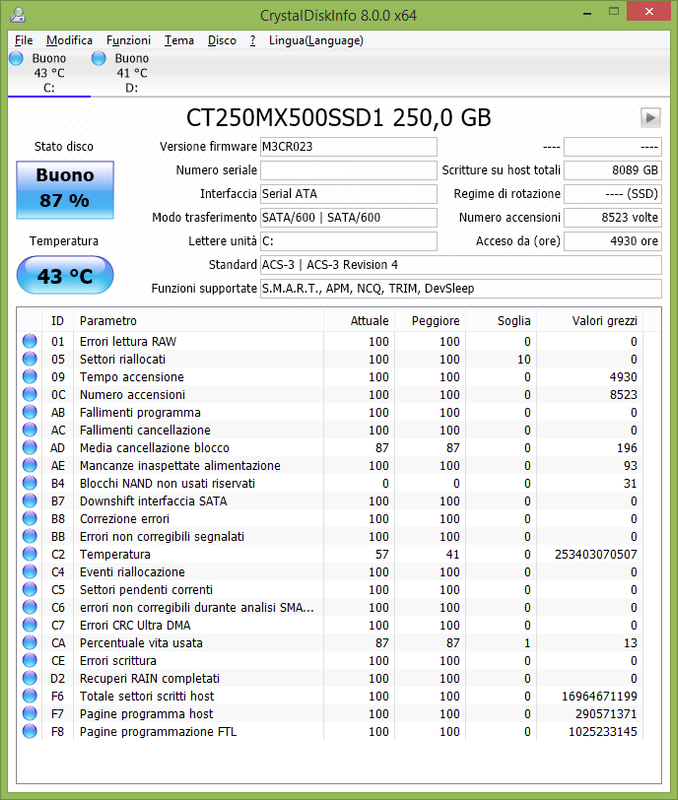Click the Buono 87 % health status button

[65, 190]
